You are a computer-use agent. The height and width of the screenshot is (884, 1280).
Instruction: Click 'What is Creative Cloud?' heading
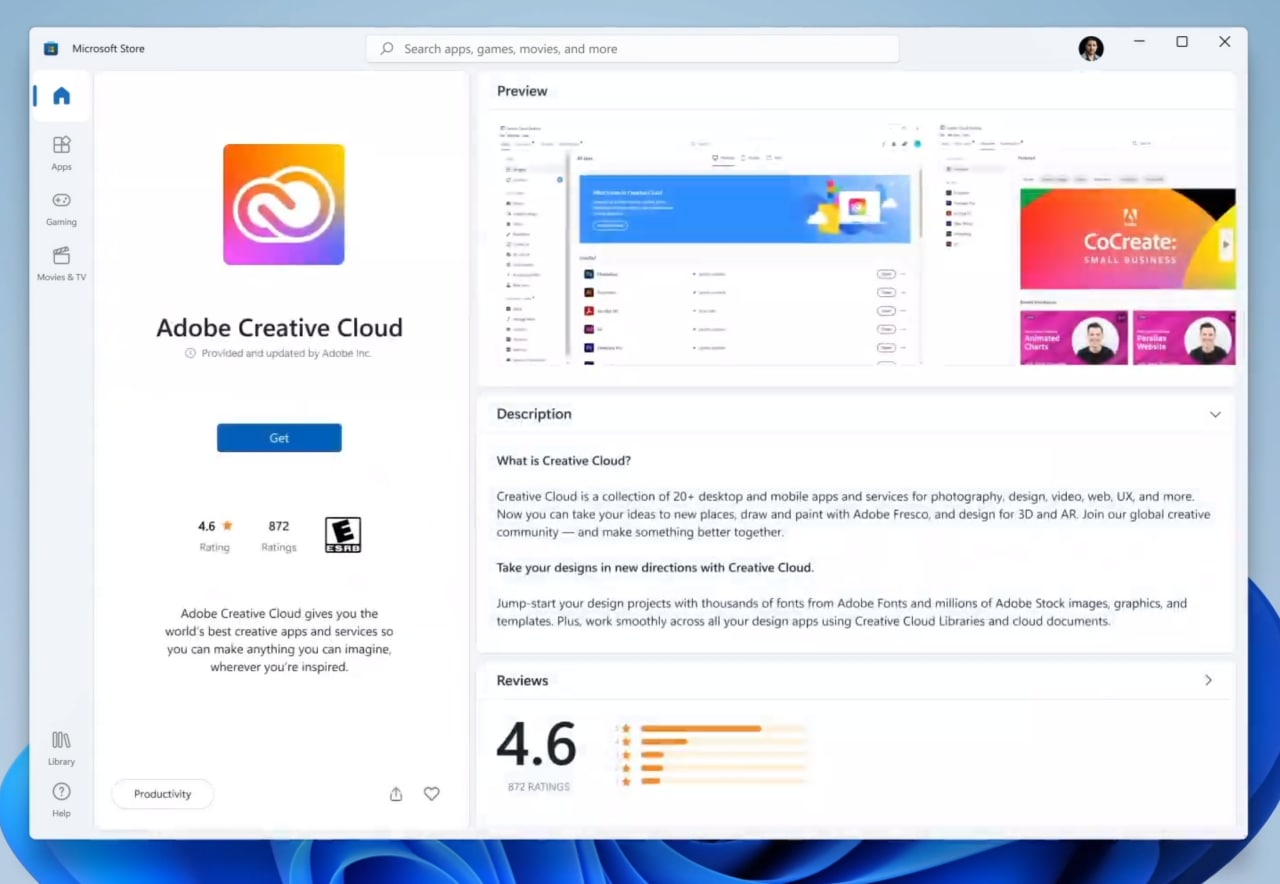[564, 461]
